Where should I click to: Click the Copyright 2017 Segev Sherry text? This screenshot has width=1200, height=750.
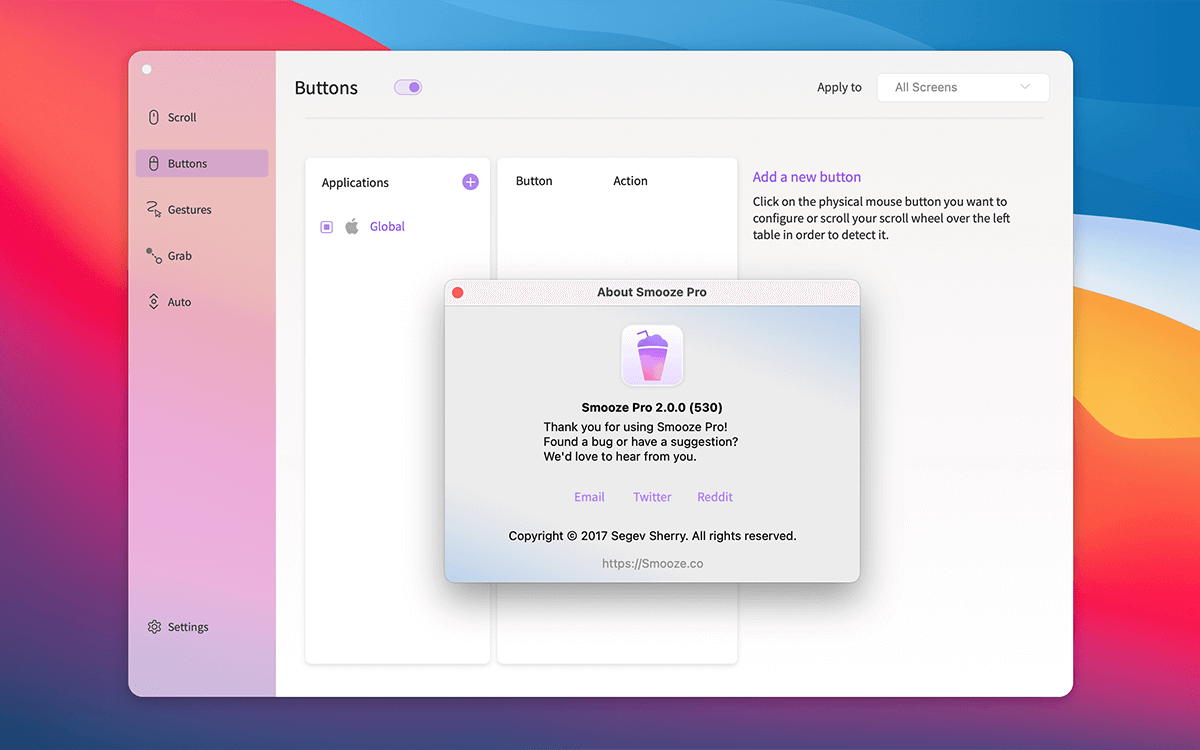[652, 536]
